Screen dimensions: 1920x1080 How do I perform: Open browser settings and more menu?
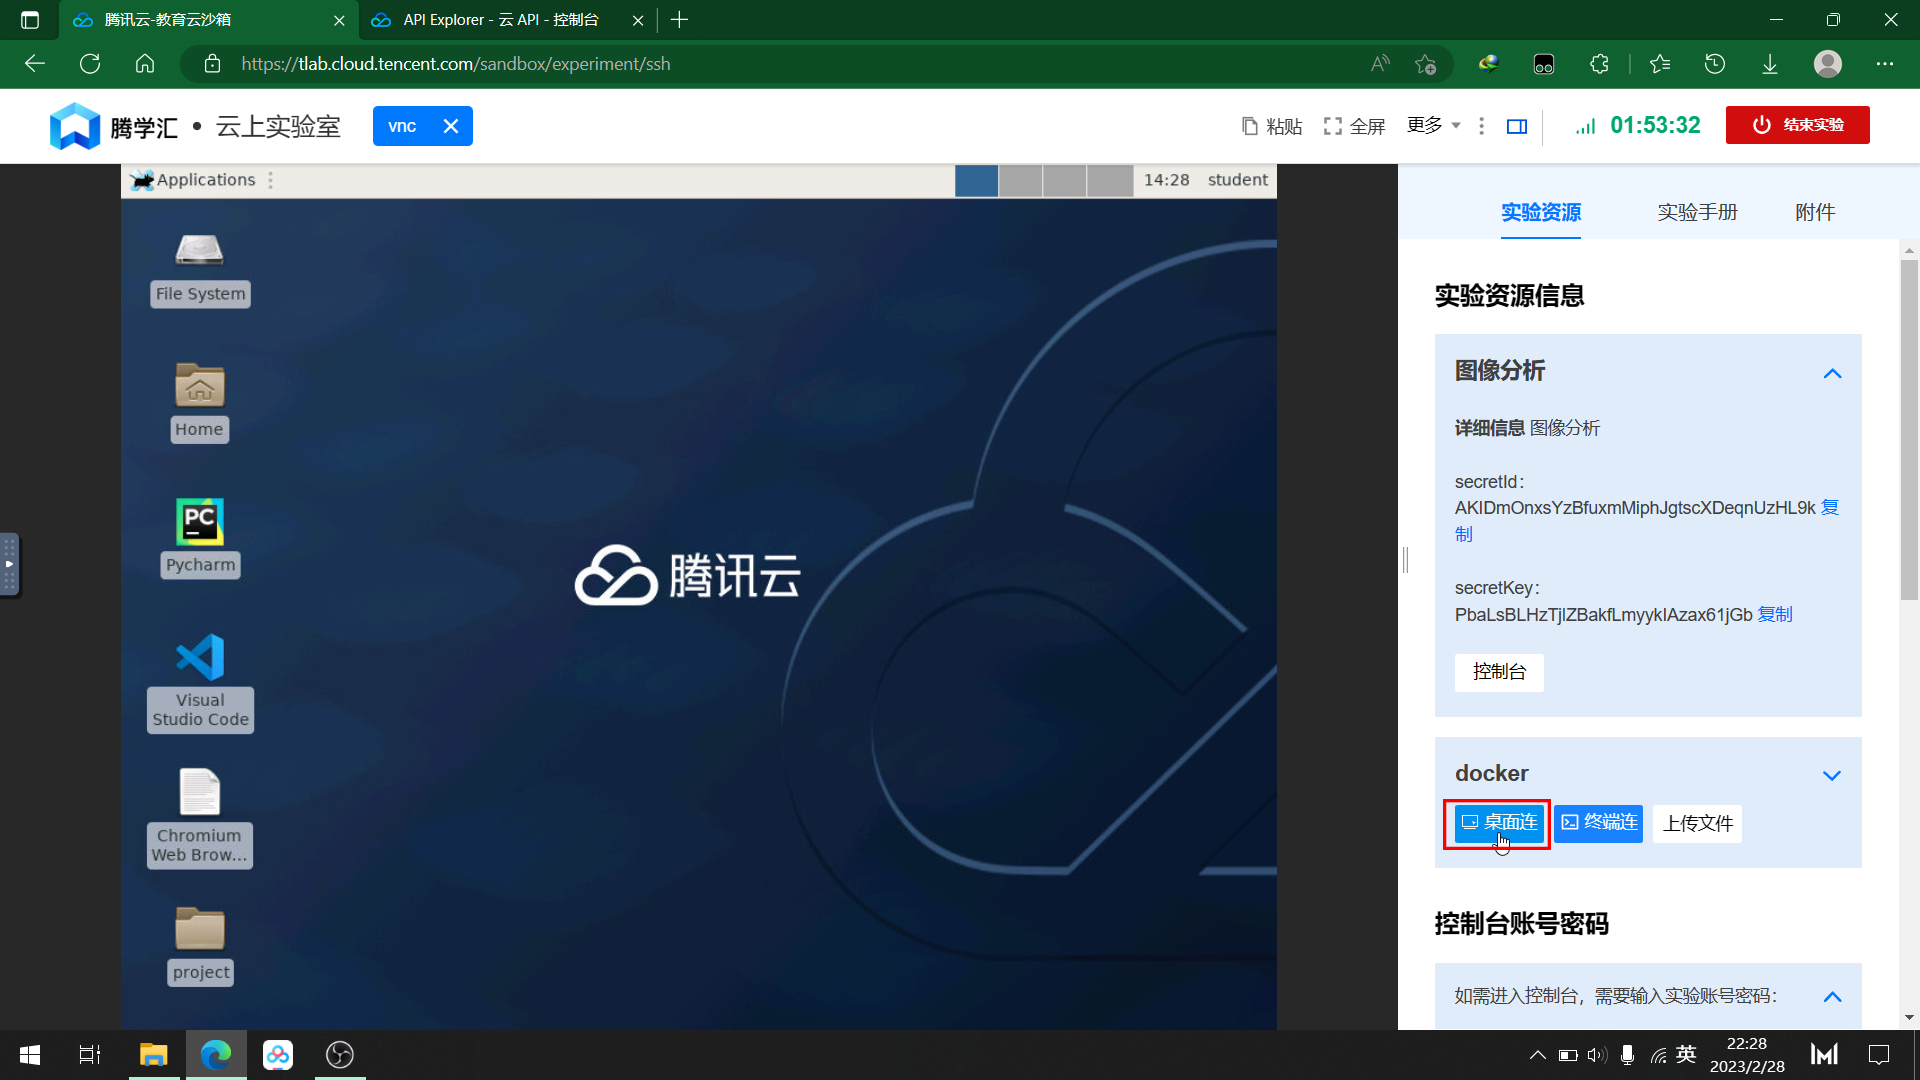click(1885, 64)
